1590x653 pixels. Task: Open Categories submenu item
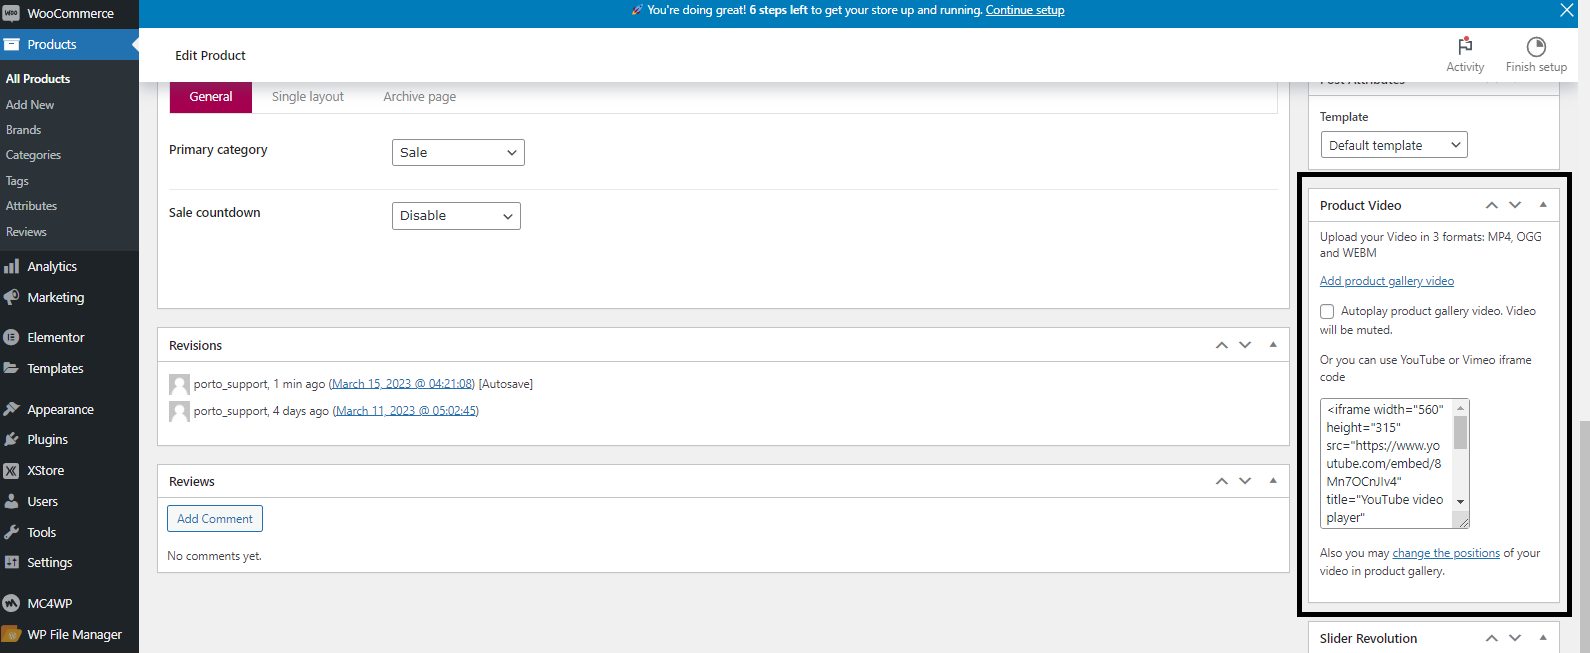point(33,155)
